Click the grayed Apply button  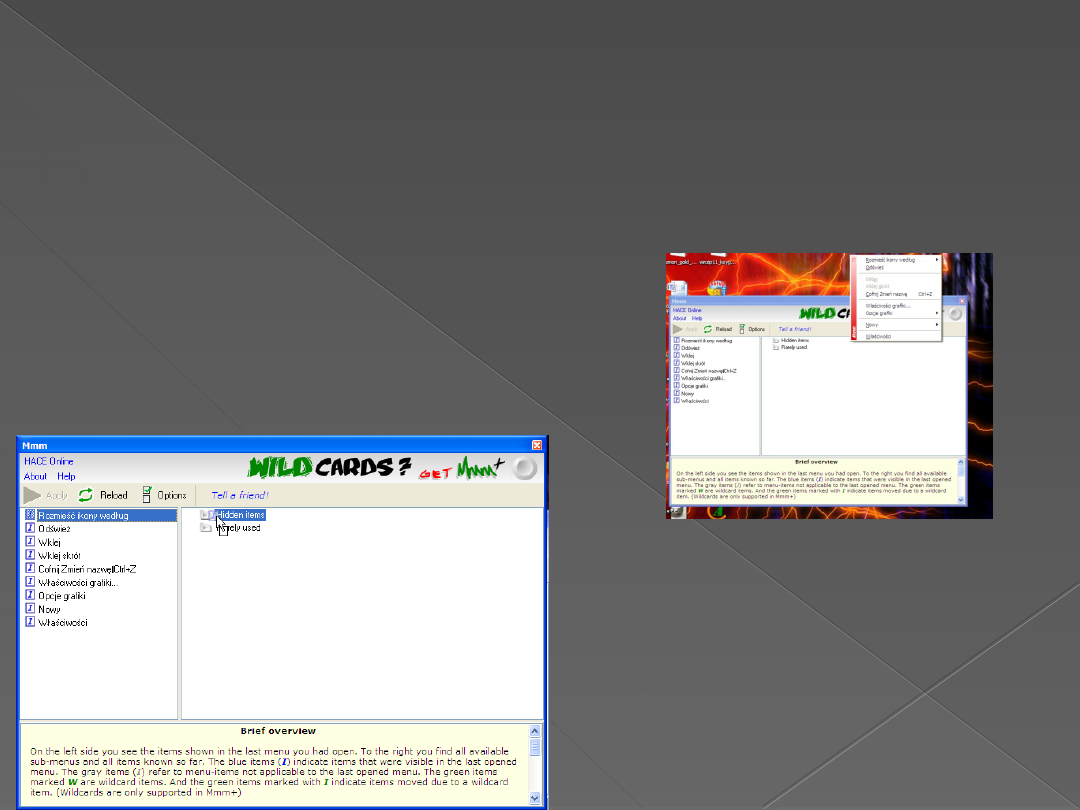(x=40, y=494)
